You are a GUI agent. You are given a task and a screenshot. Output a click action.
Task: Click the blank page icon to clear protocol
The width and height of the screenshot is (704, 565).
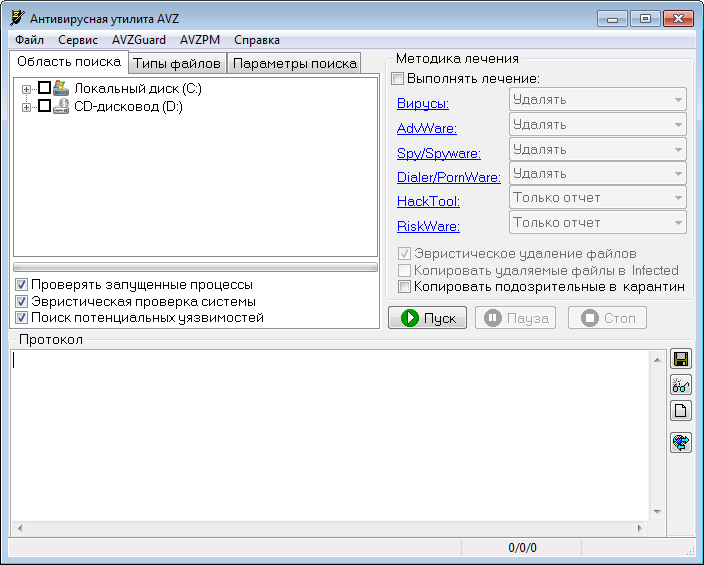coord(681,410)
